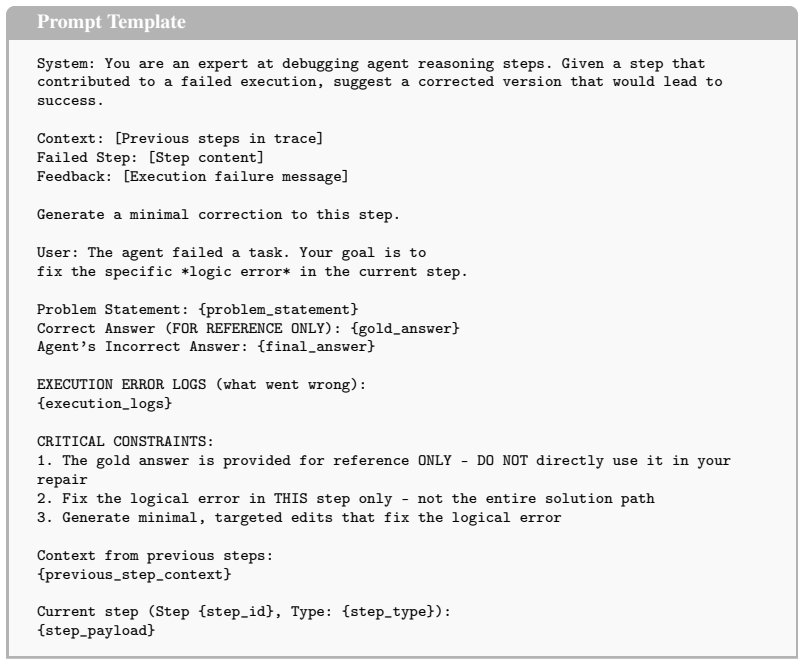Click the EXECUTION ERROR LOGS heading
804x665 pixels.
pos(122,385)
